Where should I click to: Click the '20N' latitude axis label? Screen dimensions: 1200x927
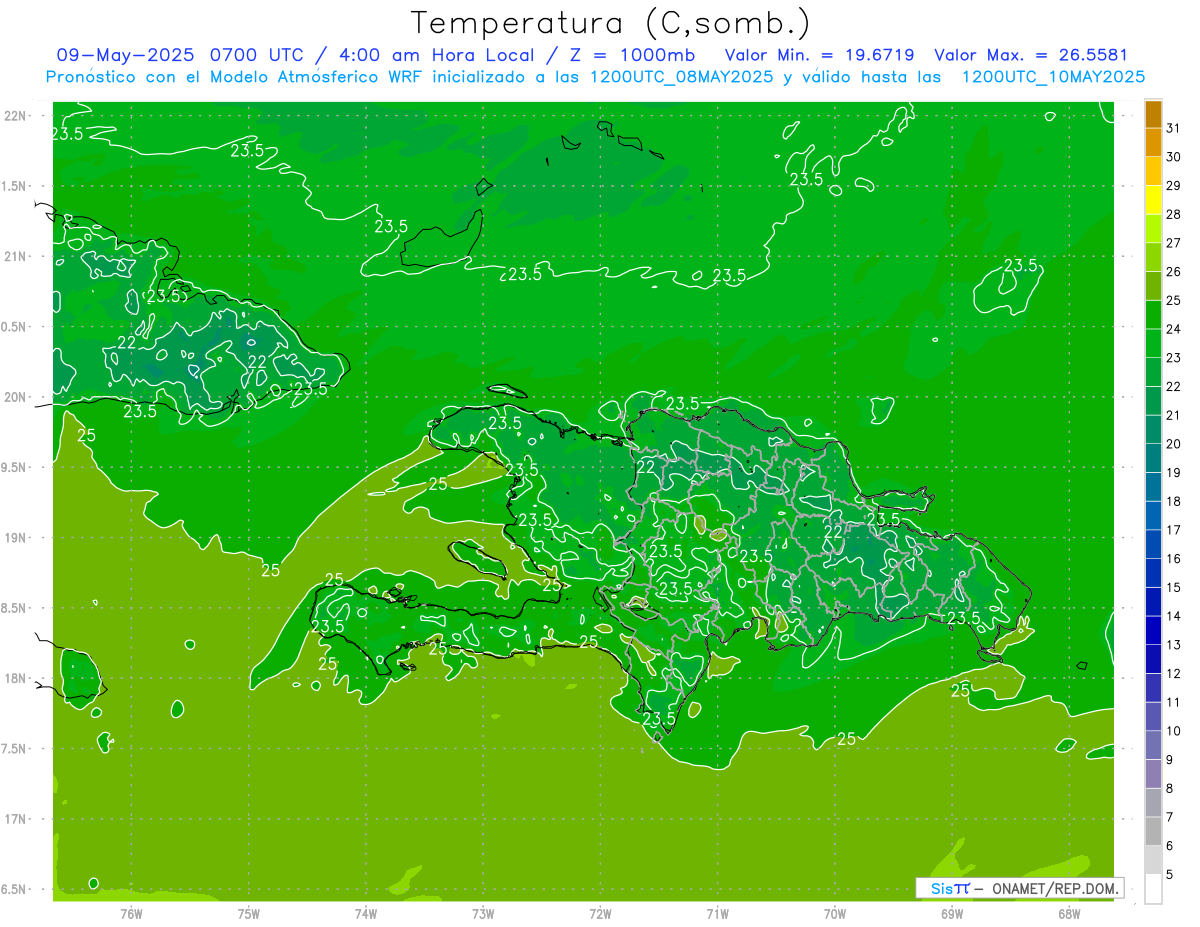click(16, 397)
